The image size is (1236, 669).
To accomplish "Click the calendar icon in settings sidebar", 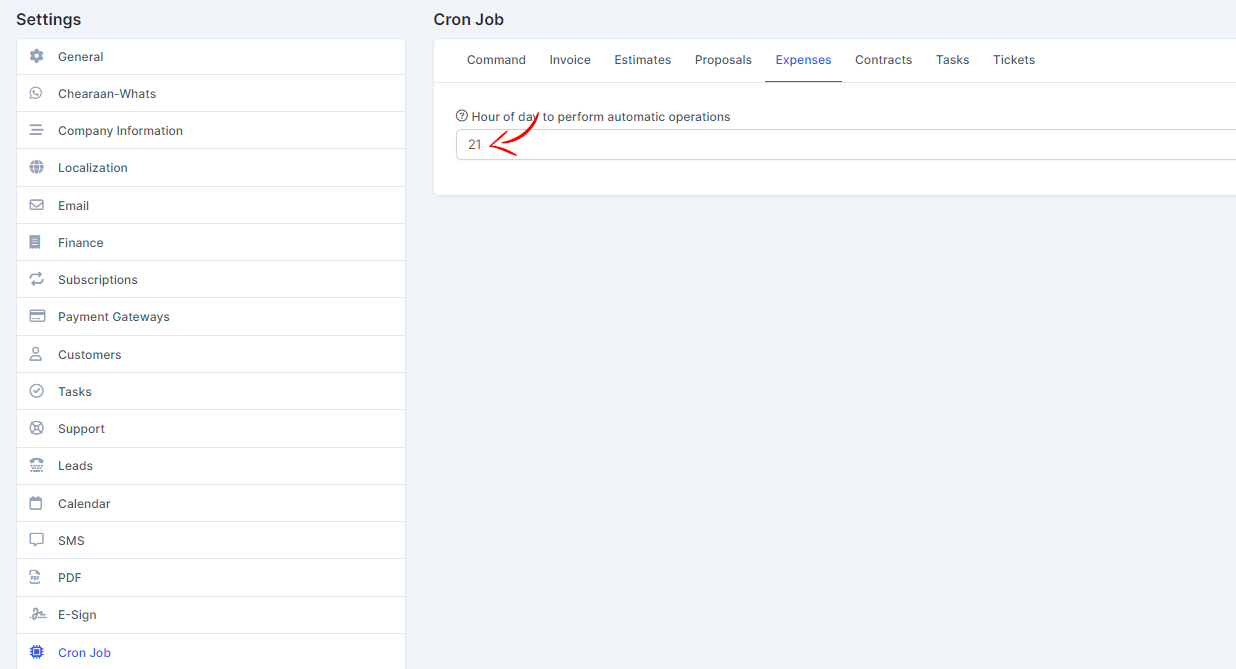I will [x=37, y=504].
